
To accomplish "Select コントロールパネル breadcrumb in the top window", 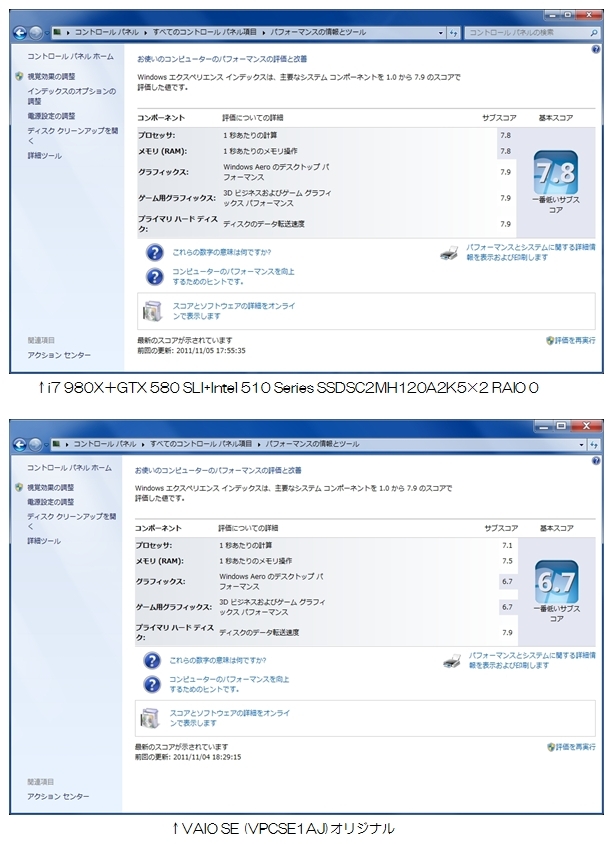I will (107, 33).
